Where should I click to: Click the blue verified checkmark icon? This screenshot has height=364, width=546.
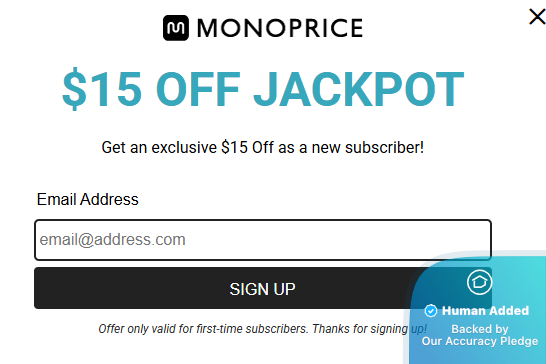tap(431, 311)
